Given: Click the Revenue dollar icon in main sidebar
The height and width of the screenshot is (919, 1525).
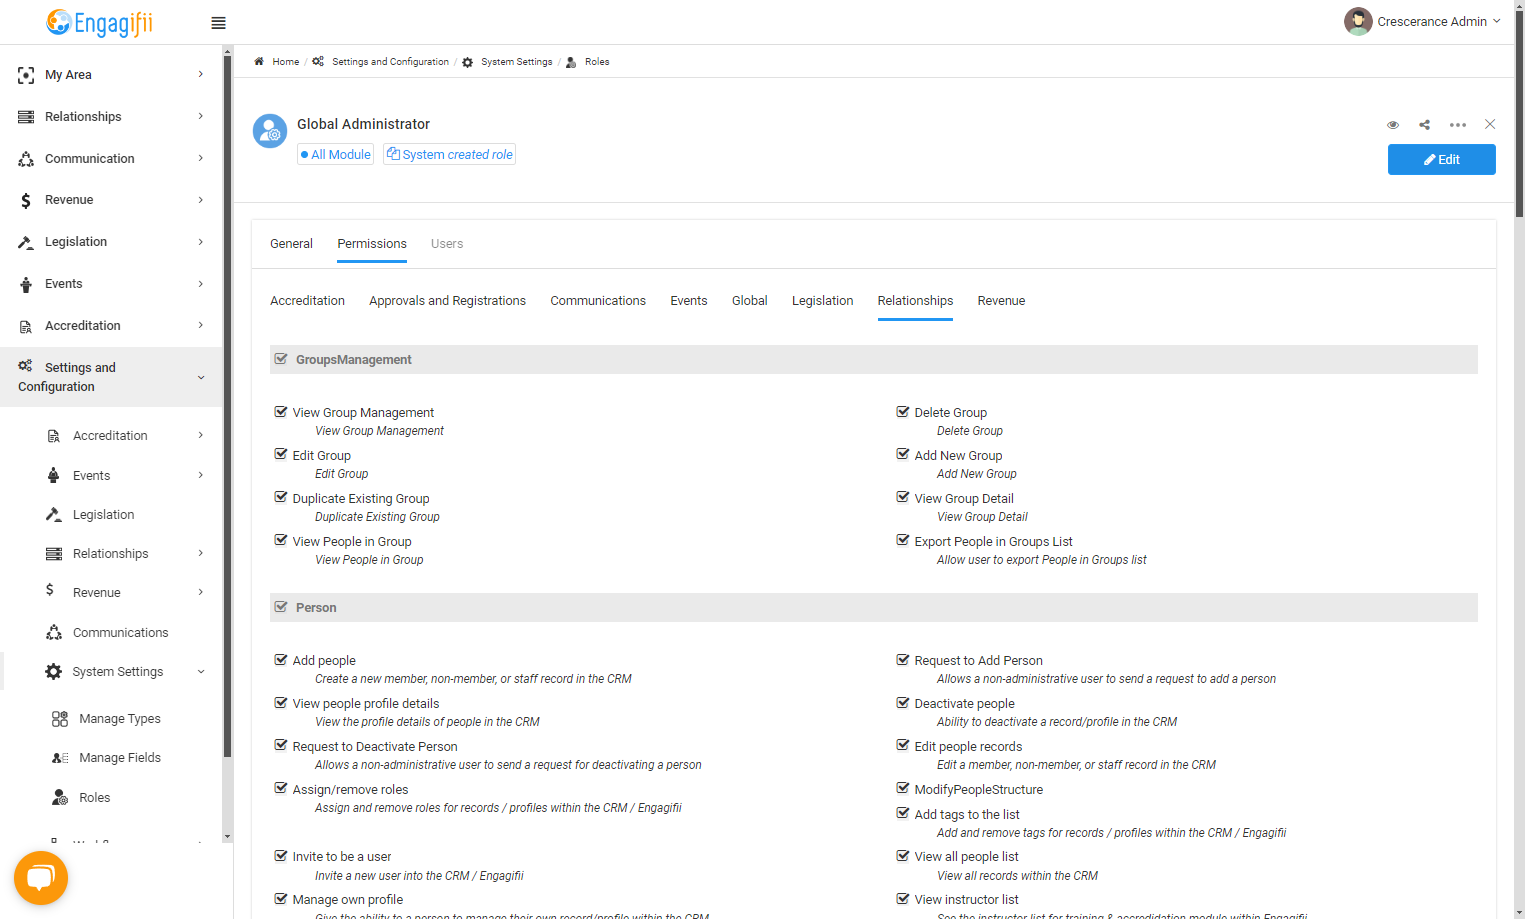Looking at the screenshot, I should point(26,200).
